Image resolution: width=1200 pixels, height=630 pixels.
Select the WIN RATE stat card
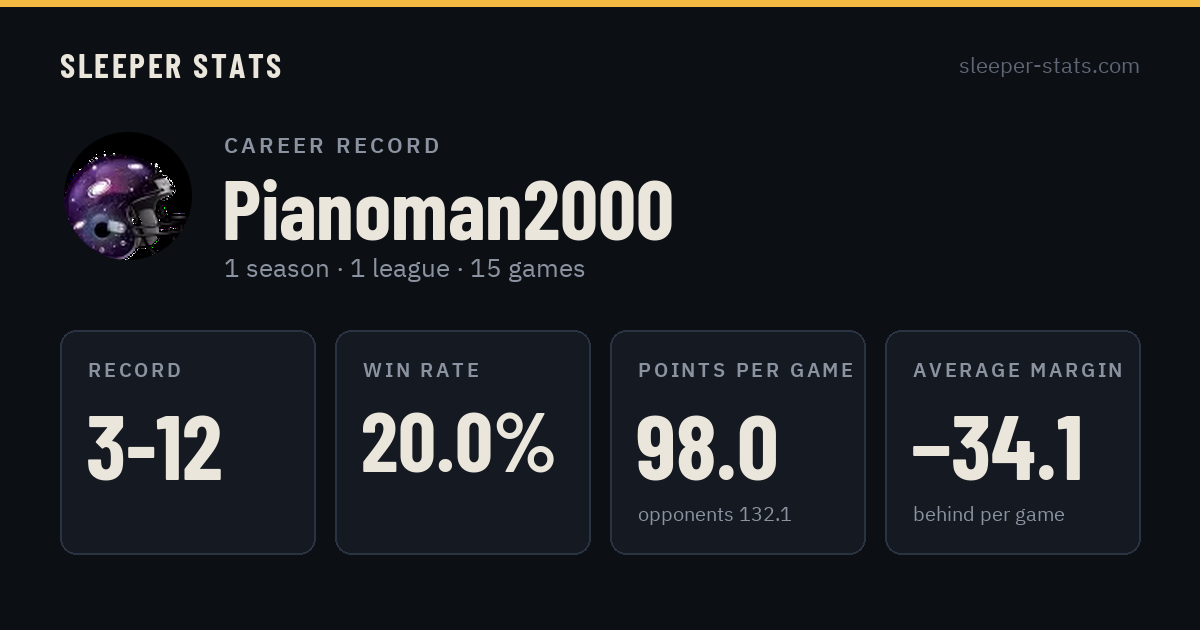(463, 442)
